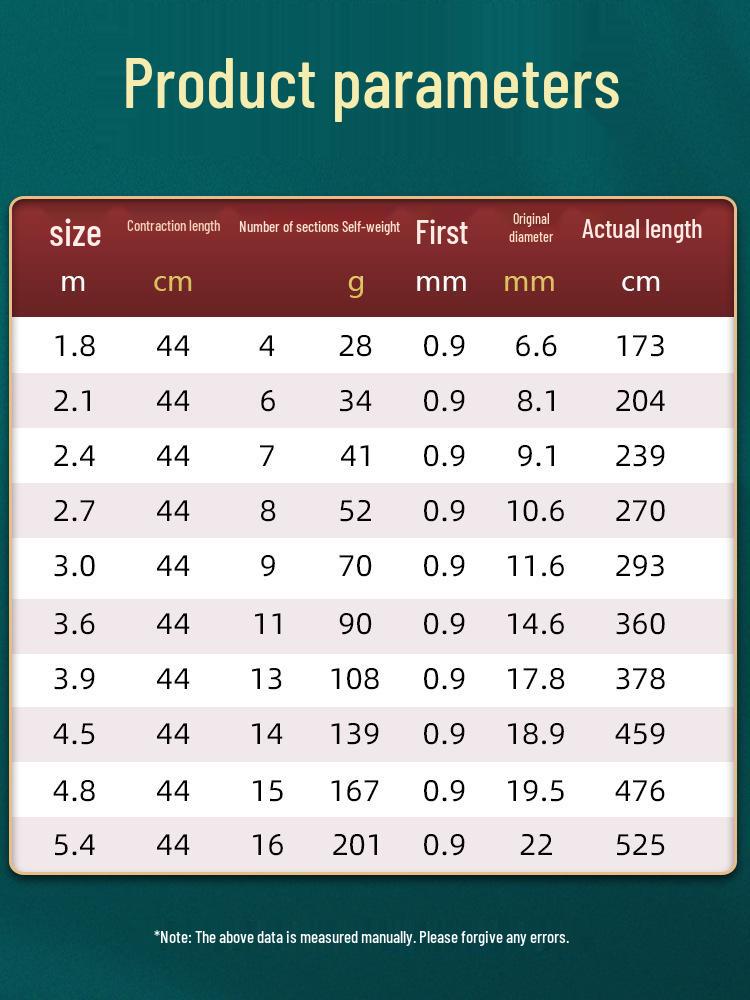Image resolution: width=750 pixels, height=1000 pixels.
Task: Select the 2.1 size row label
Action: pos(74,401)
